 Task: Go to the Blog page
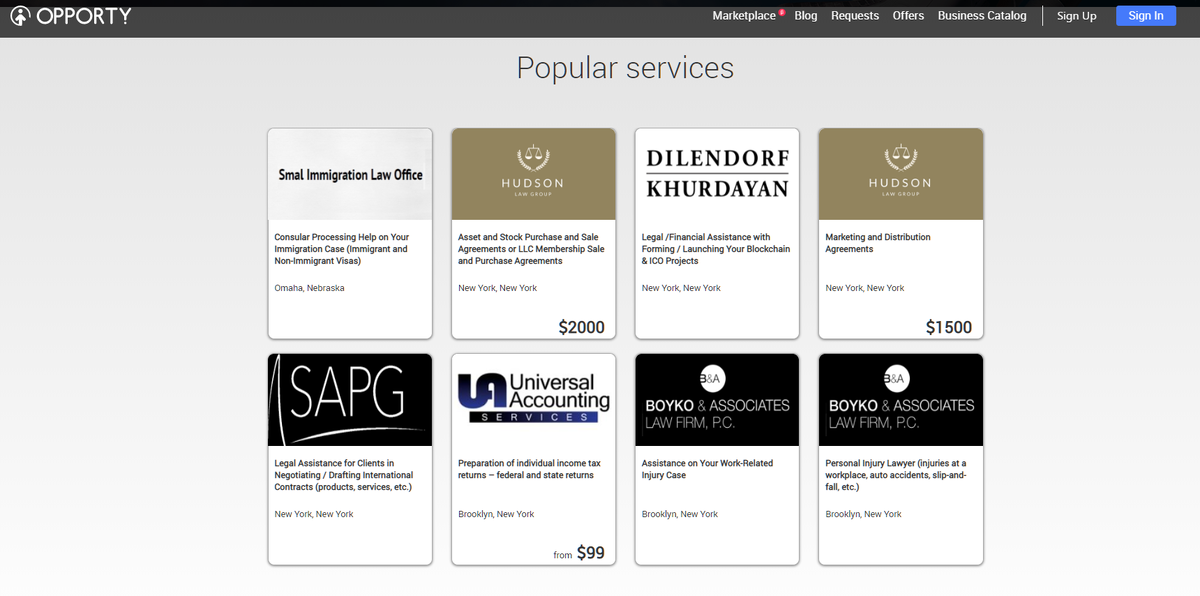[x=806, y=16]
